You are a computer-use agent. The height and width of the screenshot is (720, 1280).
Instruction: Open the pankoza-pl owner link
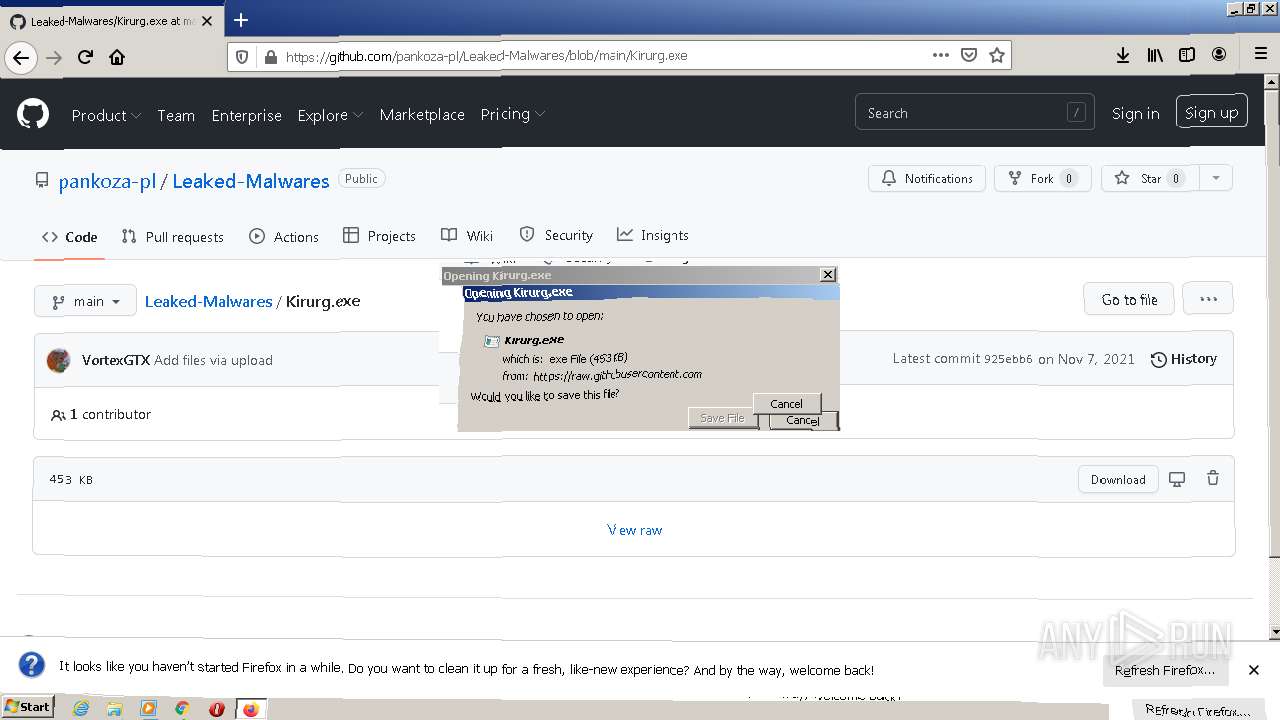(x=107, y=181)
